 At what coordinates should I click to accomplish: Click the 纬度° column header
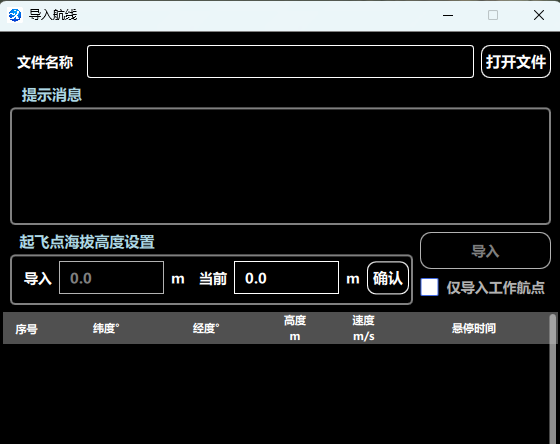[106, 328]
